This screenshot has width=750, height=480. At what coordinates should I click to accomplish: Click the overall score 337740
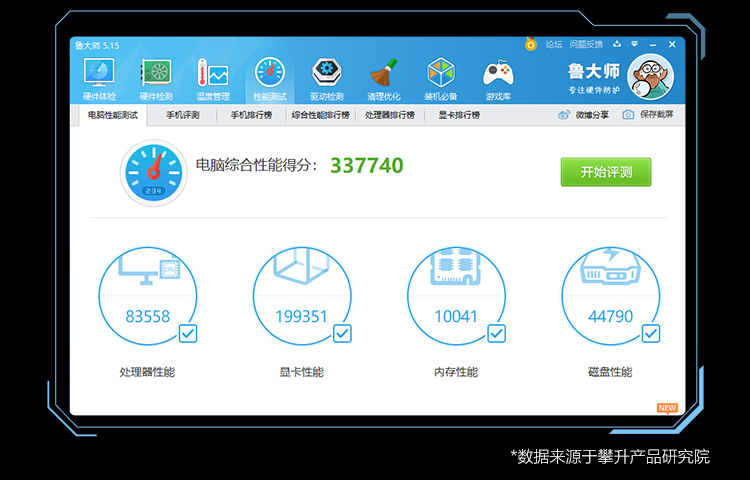[367, 166]
